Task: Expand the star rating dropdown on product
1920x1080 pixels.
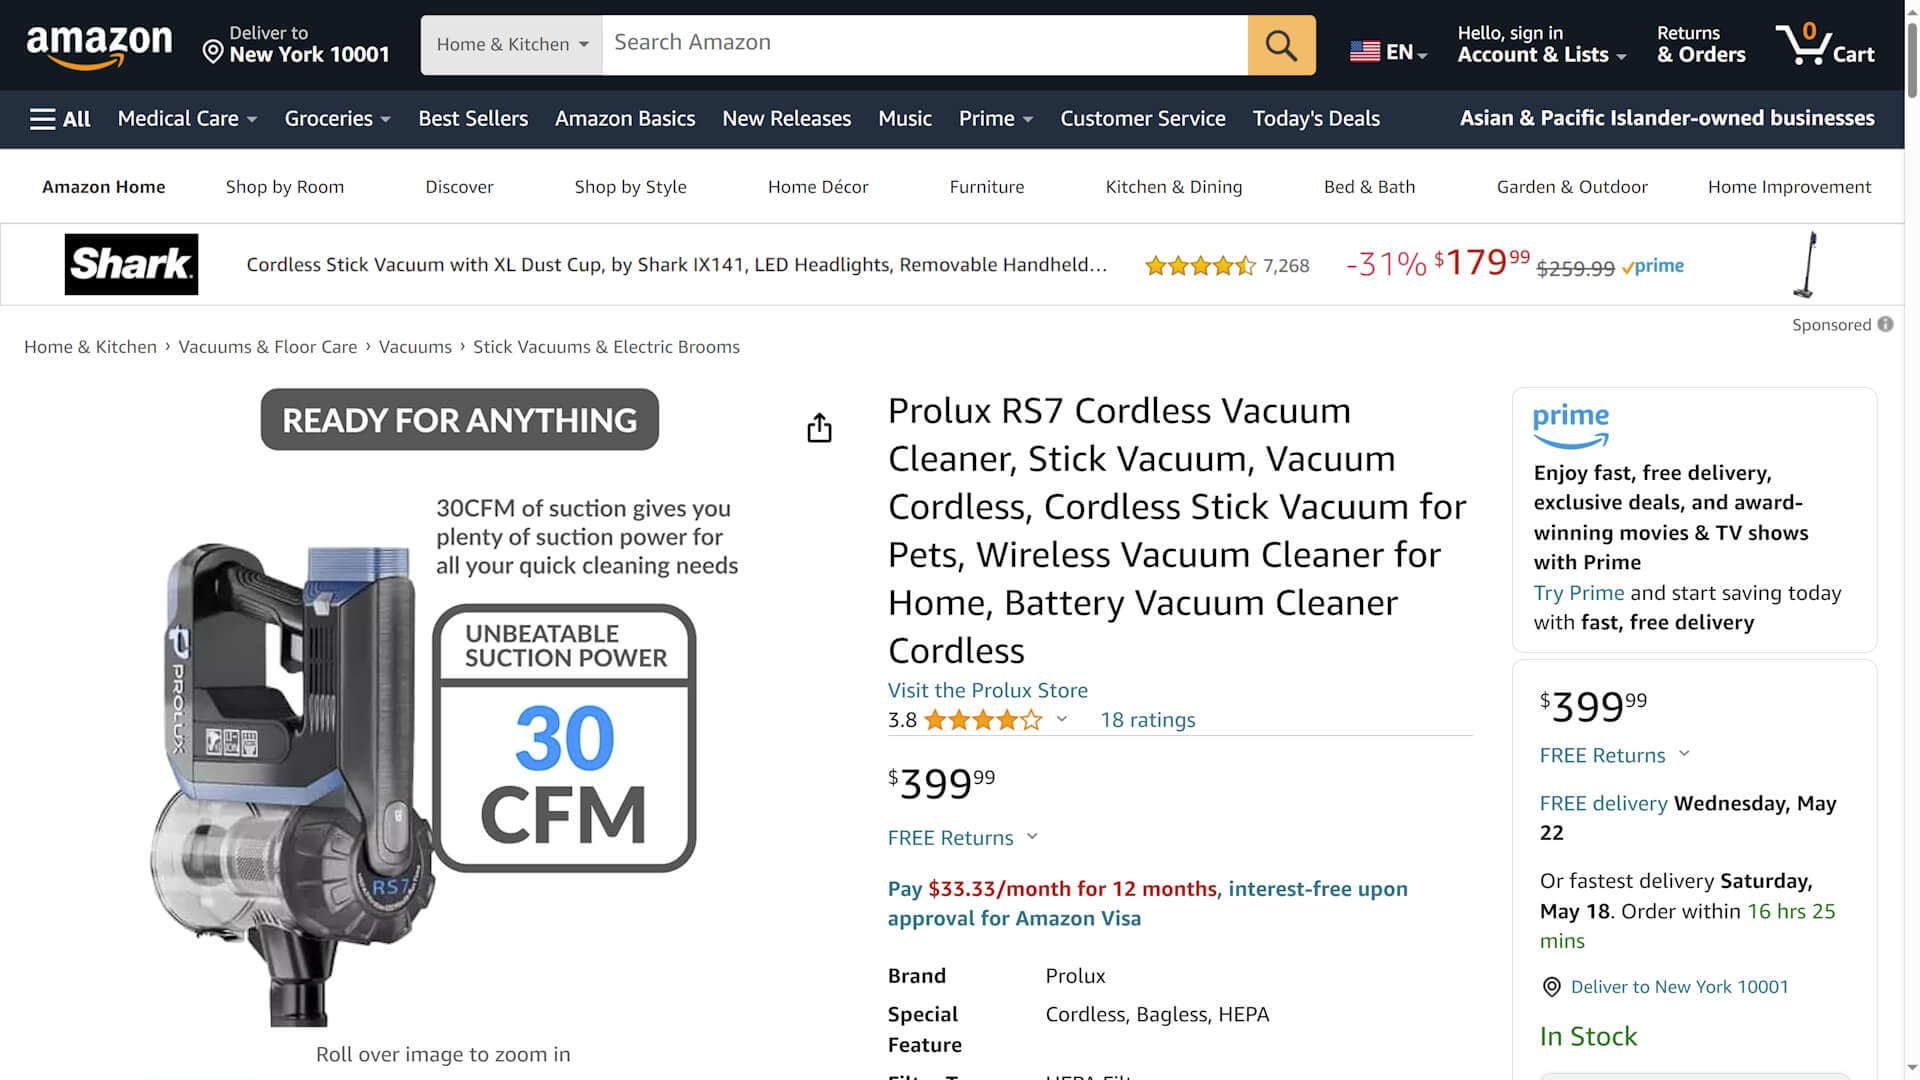Action: click(x=1063, y=719)
